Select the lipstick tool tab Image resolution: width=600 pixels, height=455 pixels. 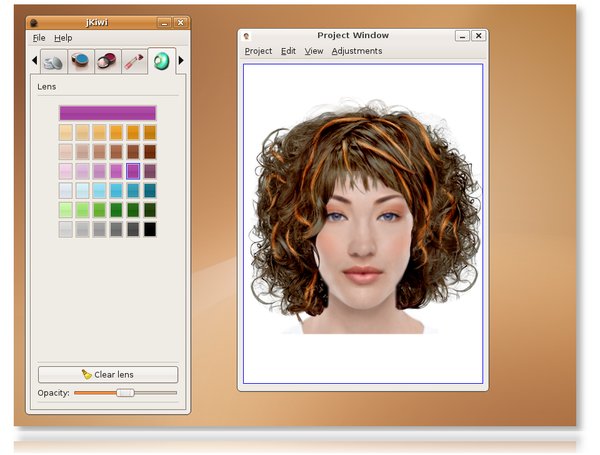click(135, 62)
